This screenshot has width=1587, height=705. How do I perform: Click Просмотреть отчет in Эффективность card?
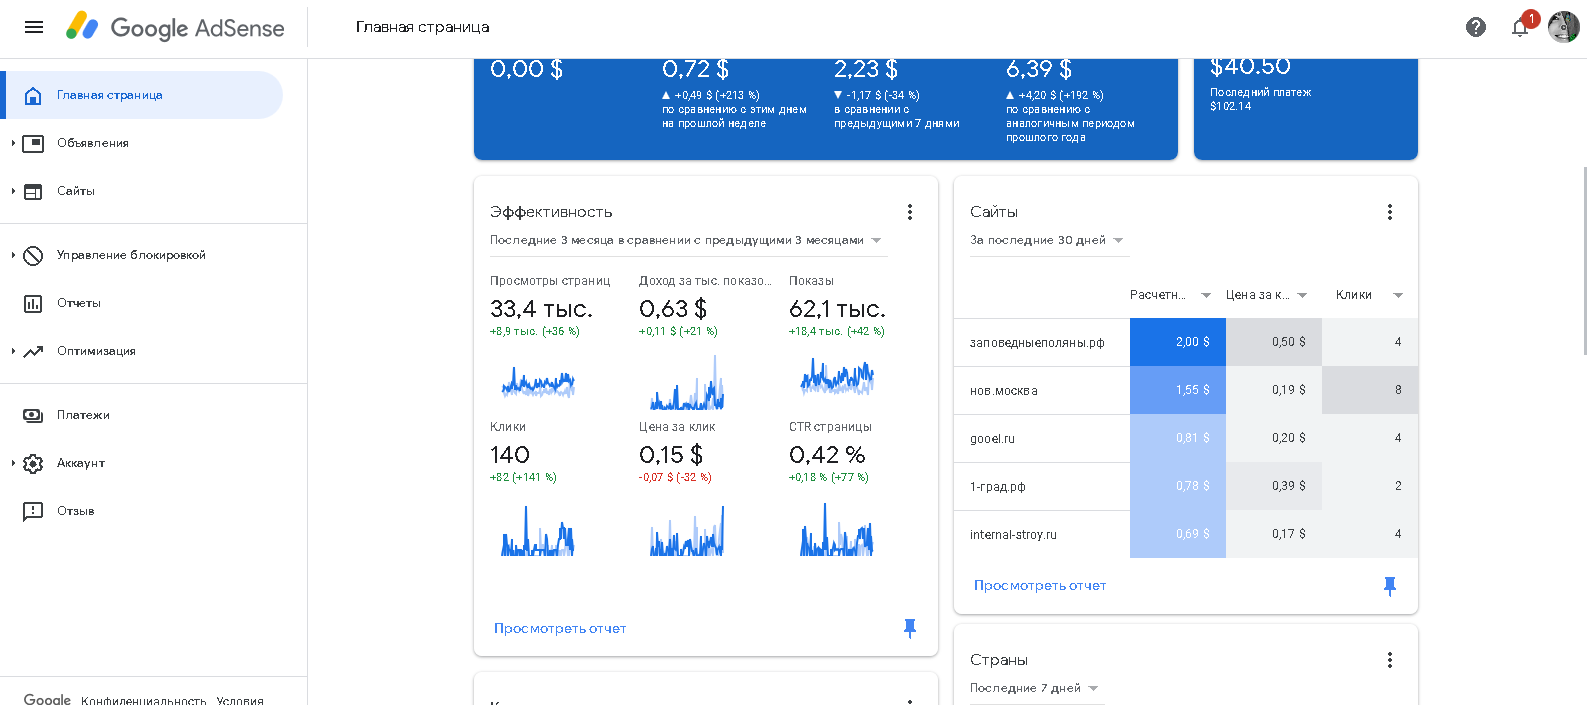point(560,628)
